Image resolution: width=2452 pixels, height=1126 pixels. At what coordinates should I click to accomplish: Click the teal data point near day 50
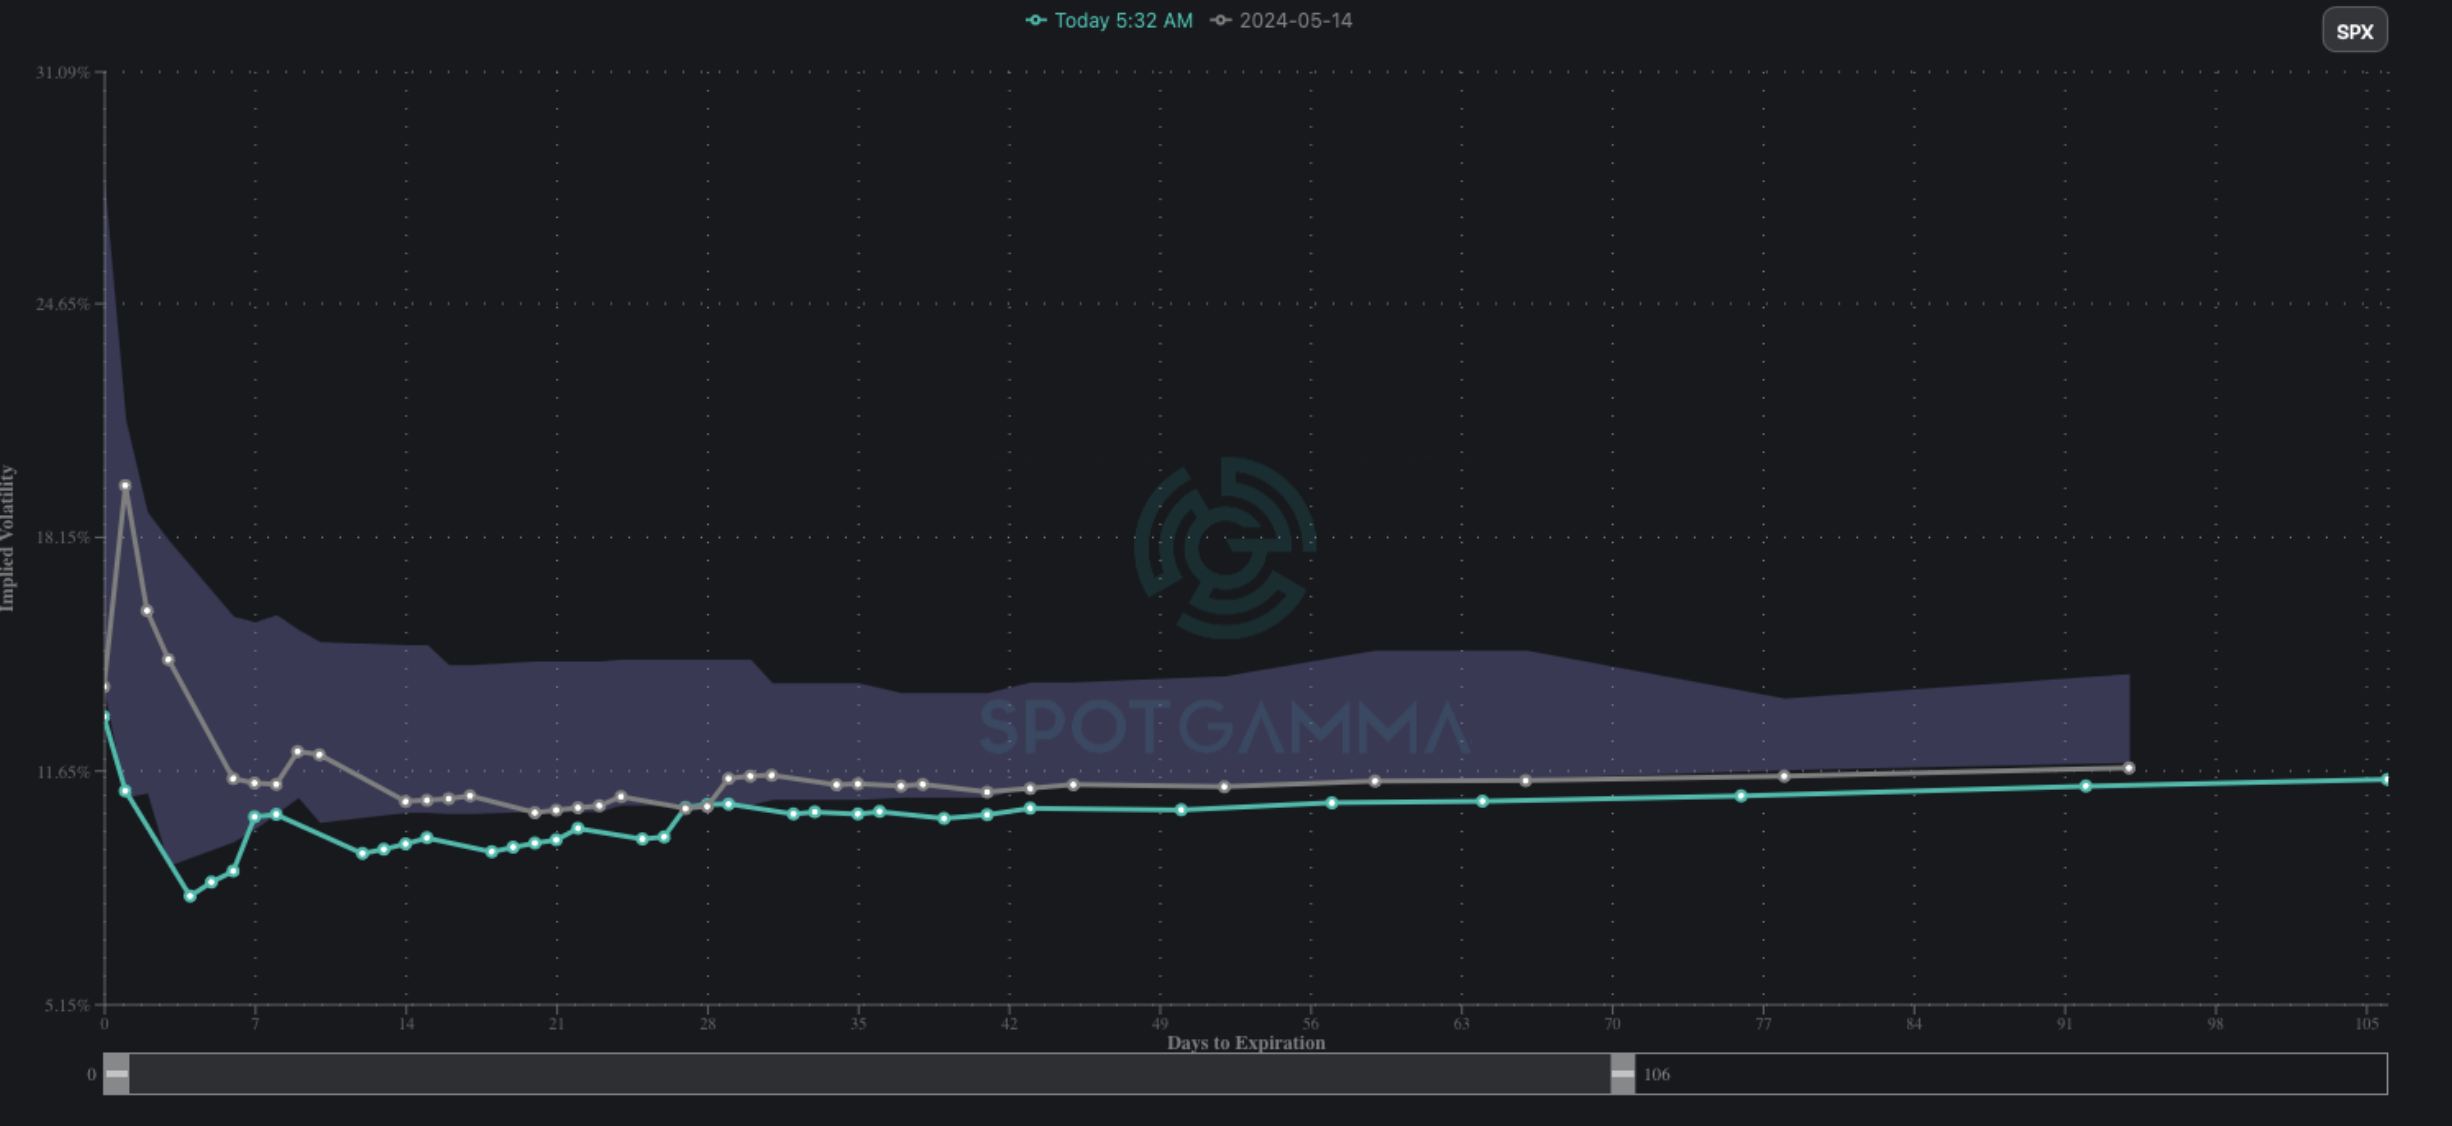(x=1181, y=810)
